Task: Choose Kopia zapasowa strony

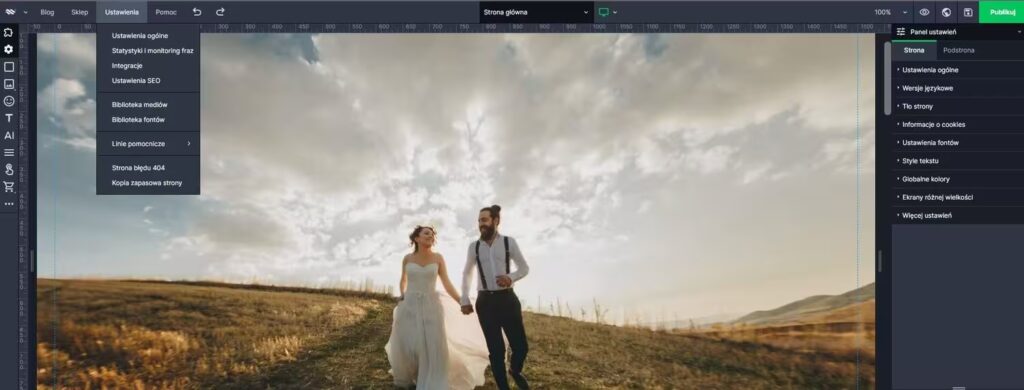Action: click(148, 183)
